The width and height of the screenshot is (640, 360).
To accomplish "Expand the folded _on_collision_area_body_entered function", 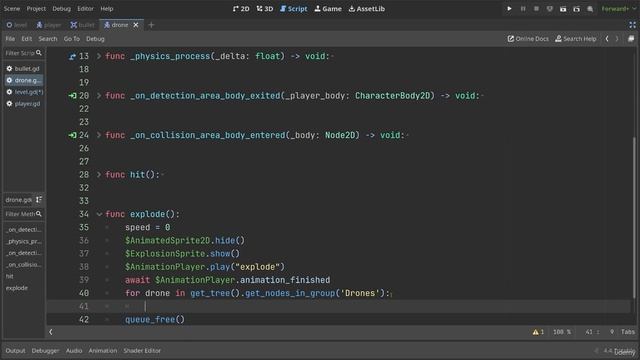I will coord(99,135).
